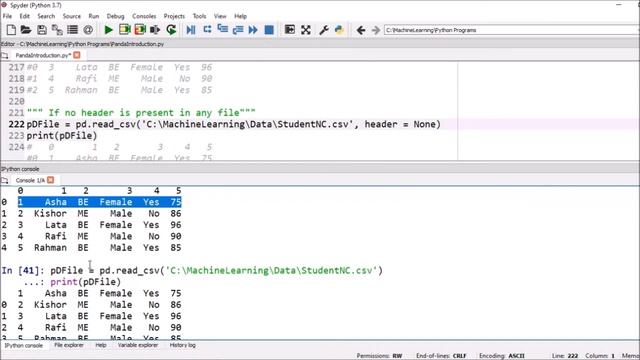Click the working directory path field
640x360 pixels.
coord(511,30)
